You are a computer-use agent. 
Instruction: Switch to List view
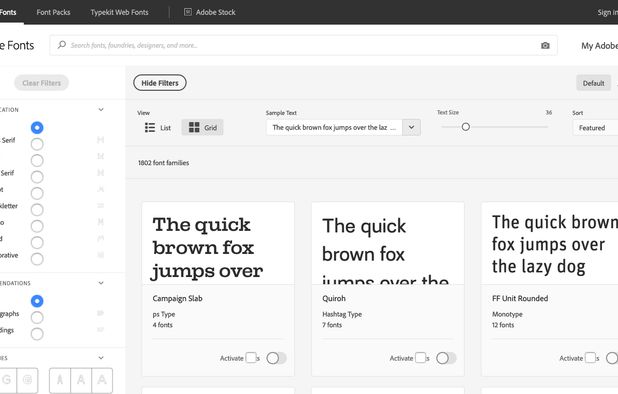click(x=158, y=128)
